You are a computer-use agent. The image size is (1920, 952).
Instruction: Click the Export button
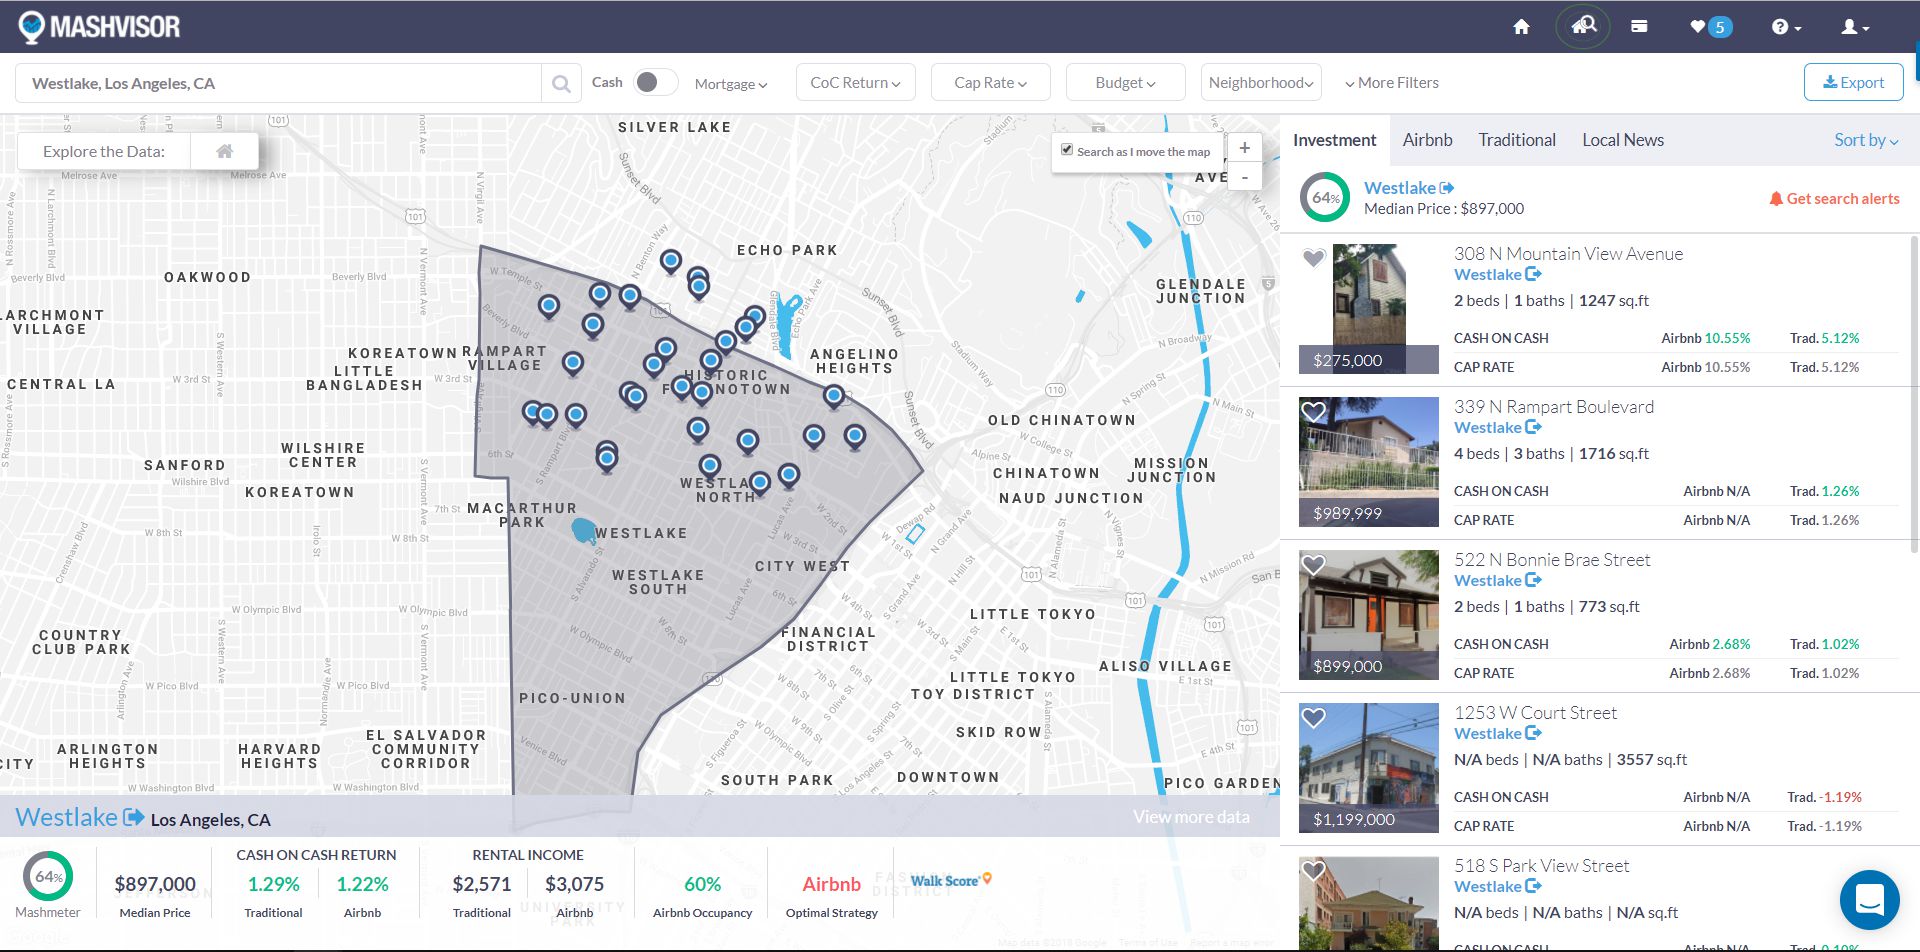pyautogui.click(x=1853, y=83)
